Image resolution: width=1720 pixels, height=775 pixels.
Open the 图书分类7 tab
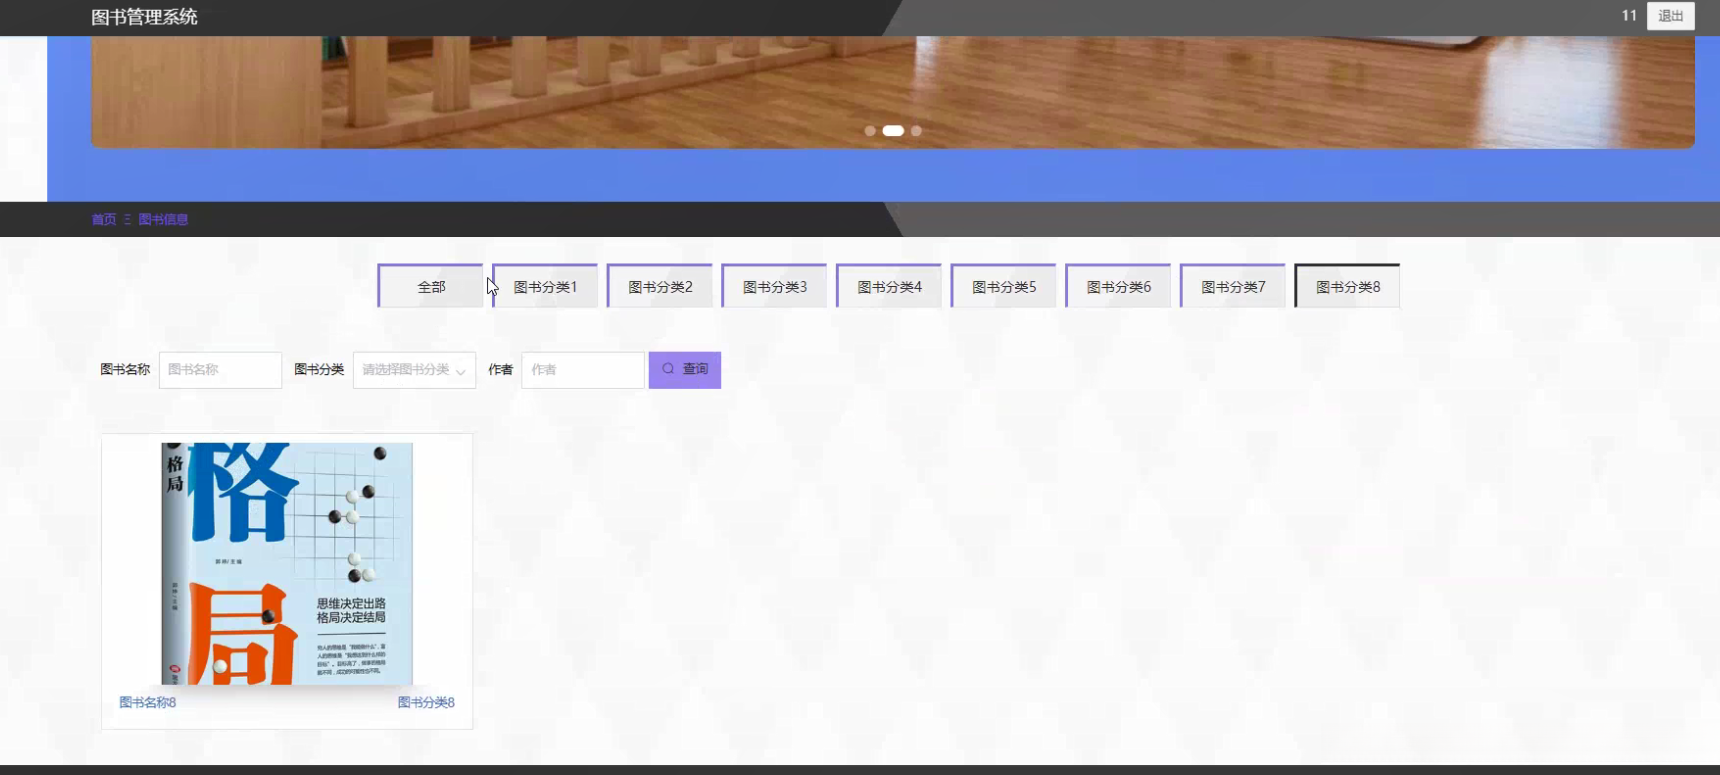pyautogui.click(x=1233, y=287)
